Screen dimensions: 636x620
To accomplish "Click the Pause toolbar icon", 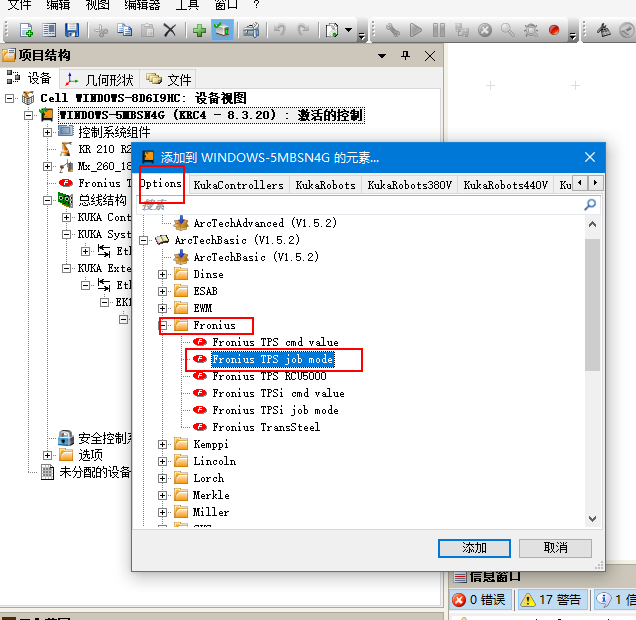I will click(439, 30).
